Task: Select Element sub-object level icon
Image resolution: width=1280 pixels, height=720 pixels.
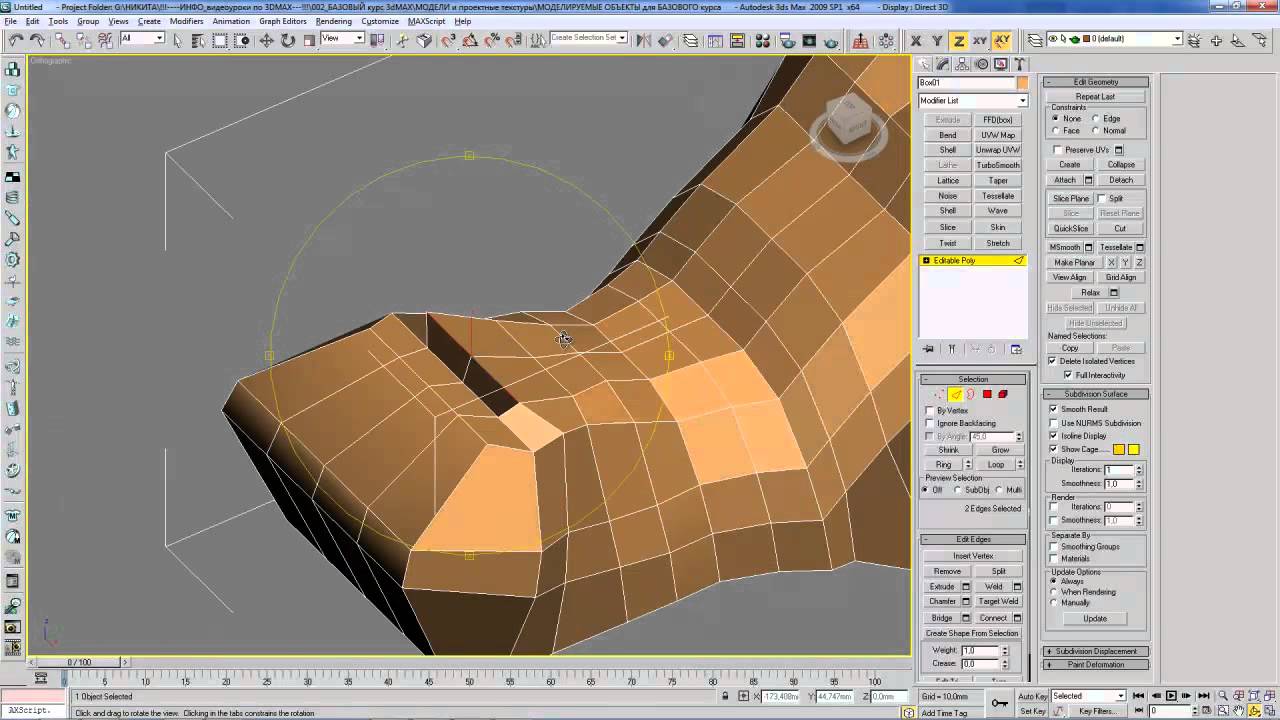Action: point(1003,395)
